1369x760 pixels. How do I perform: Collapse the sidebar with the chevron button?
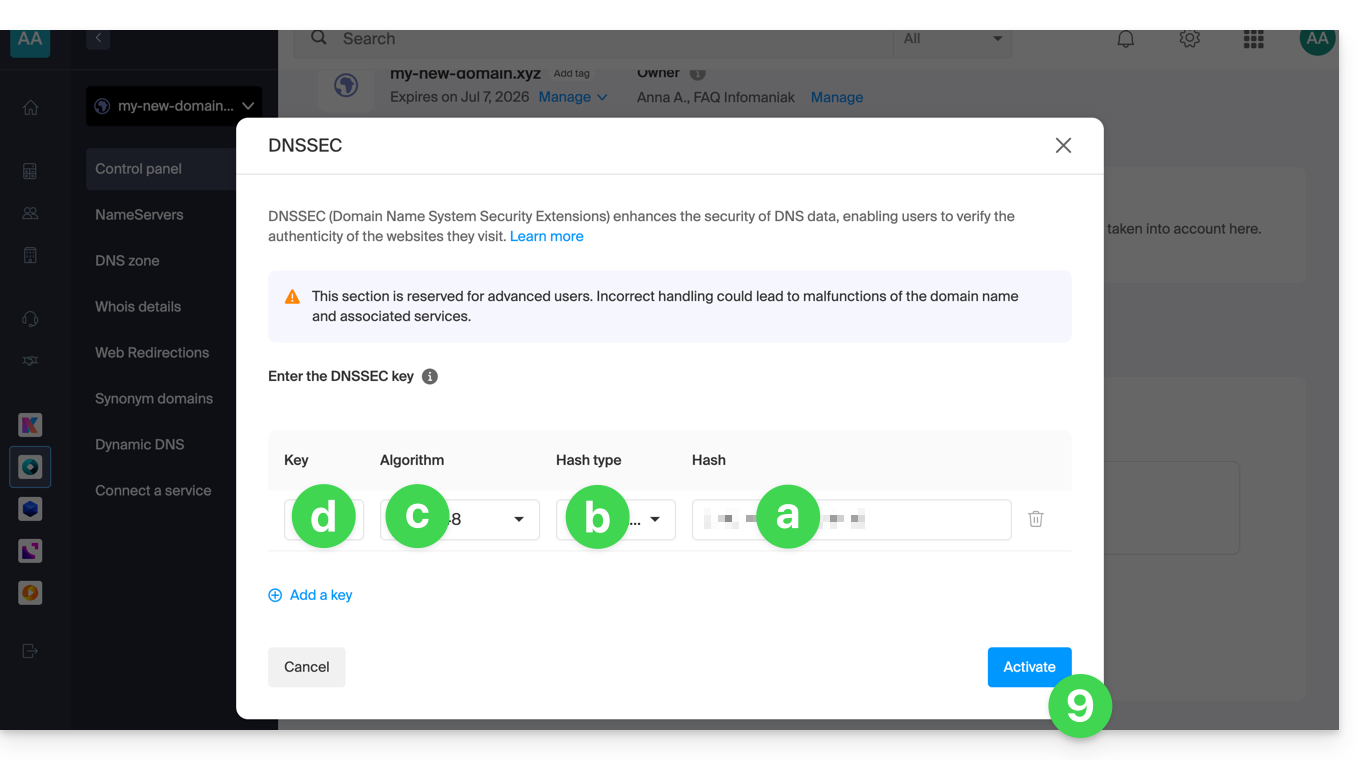click(x=98, y=39)
